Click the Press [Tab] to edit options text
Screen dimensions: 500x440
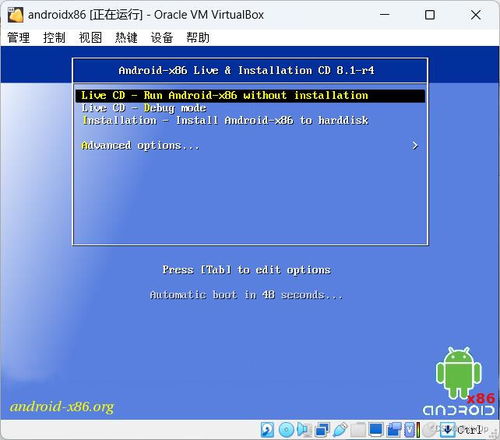[247, 270]
